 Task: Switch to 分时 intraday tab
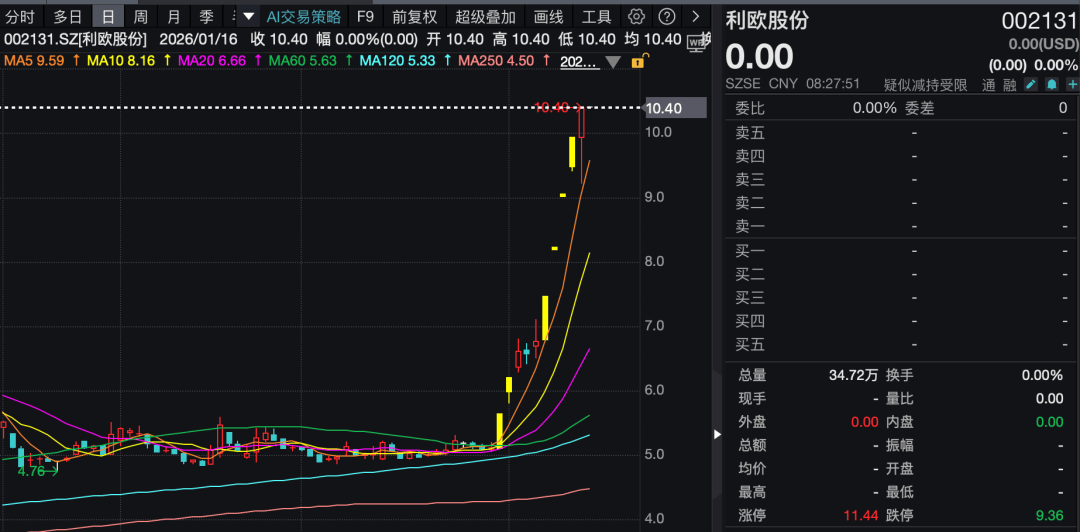pos(20,17)
